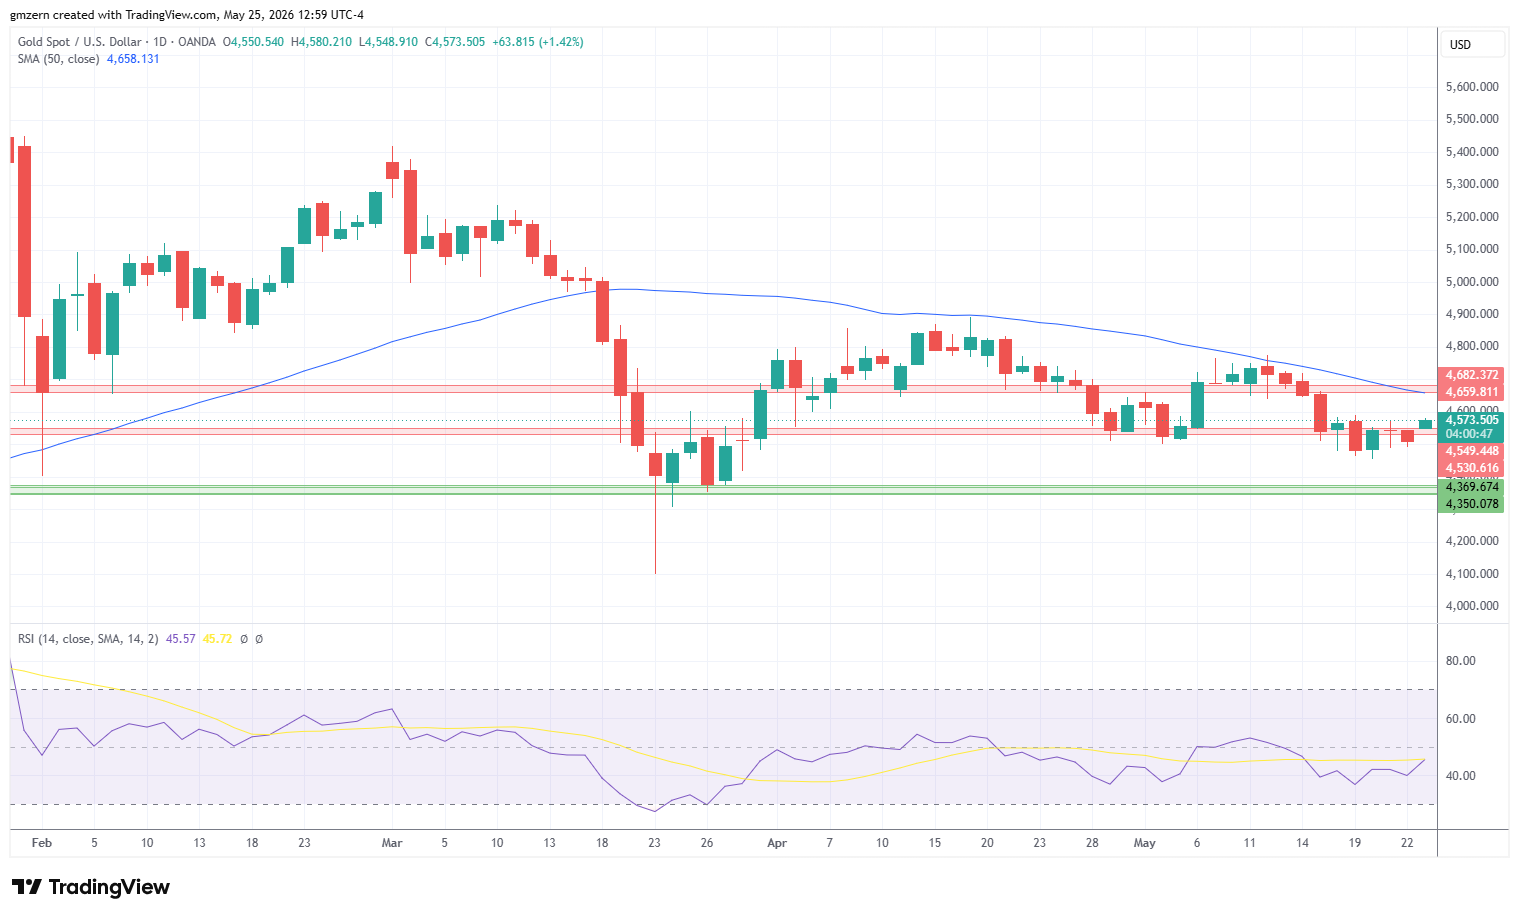
Task: Click the 4,530.616 red price label
Action: tap(1471, 468)
